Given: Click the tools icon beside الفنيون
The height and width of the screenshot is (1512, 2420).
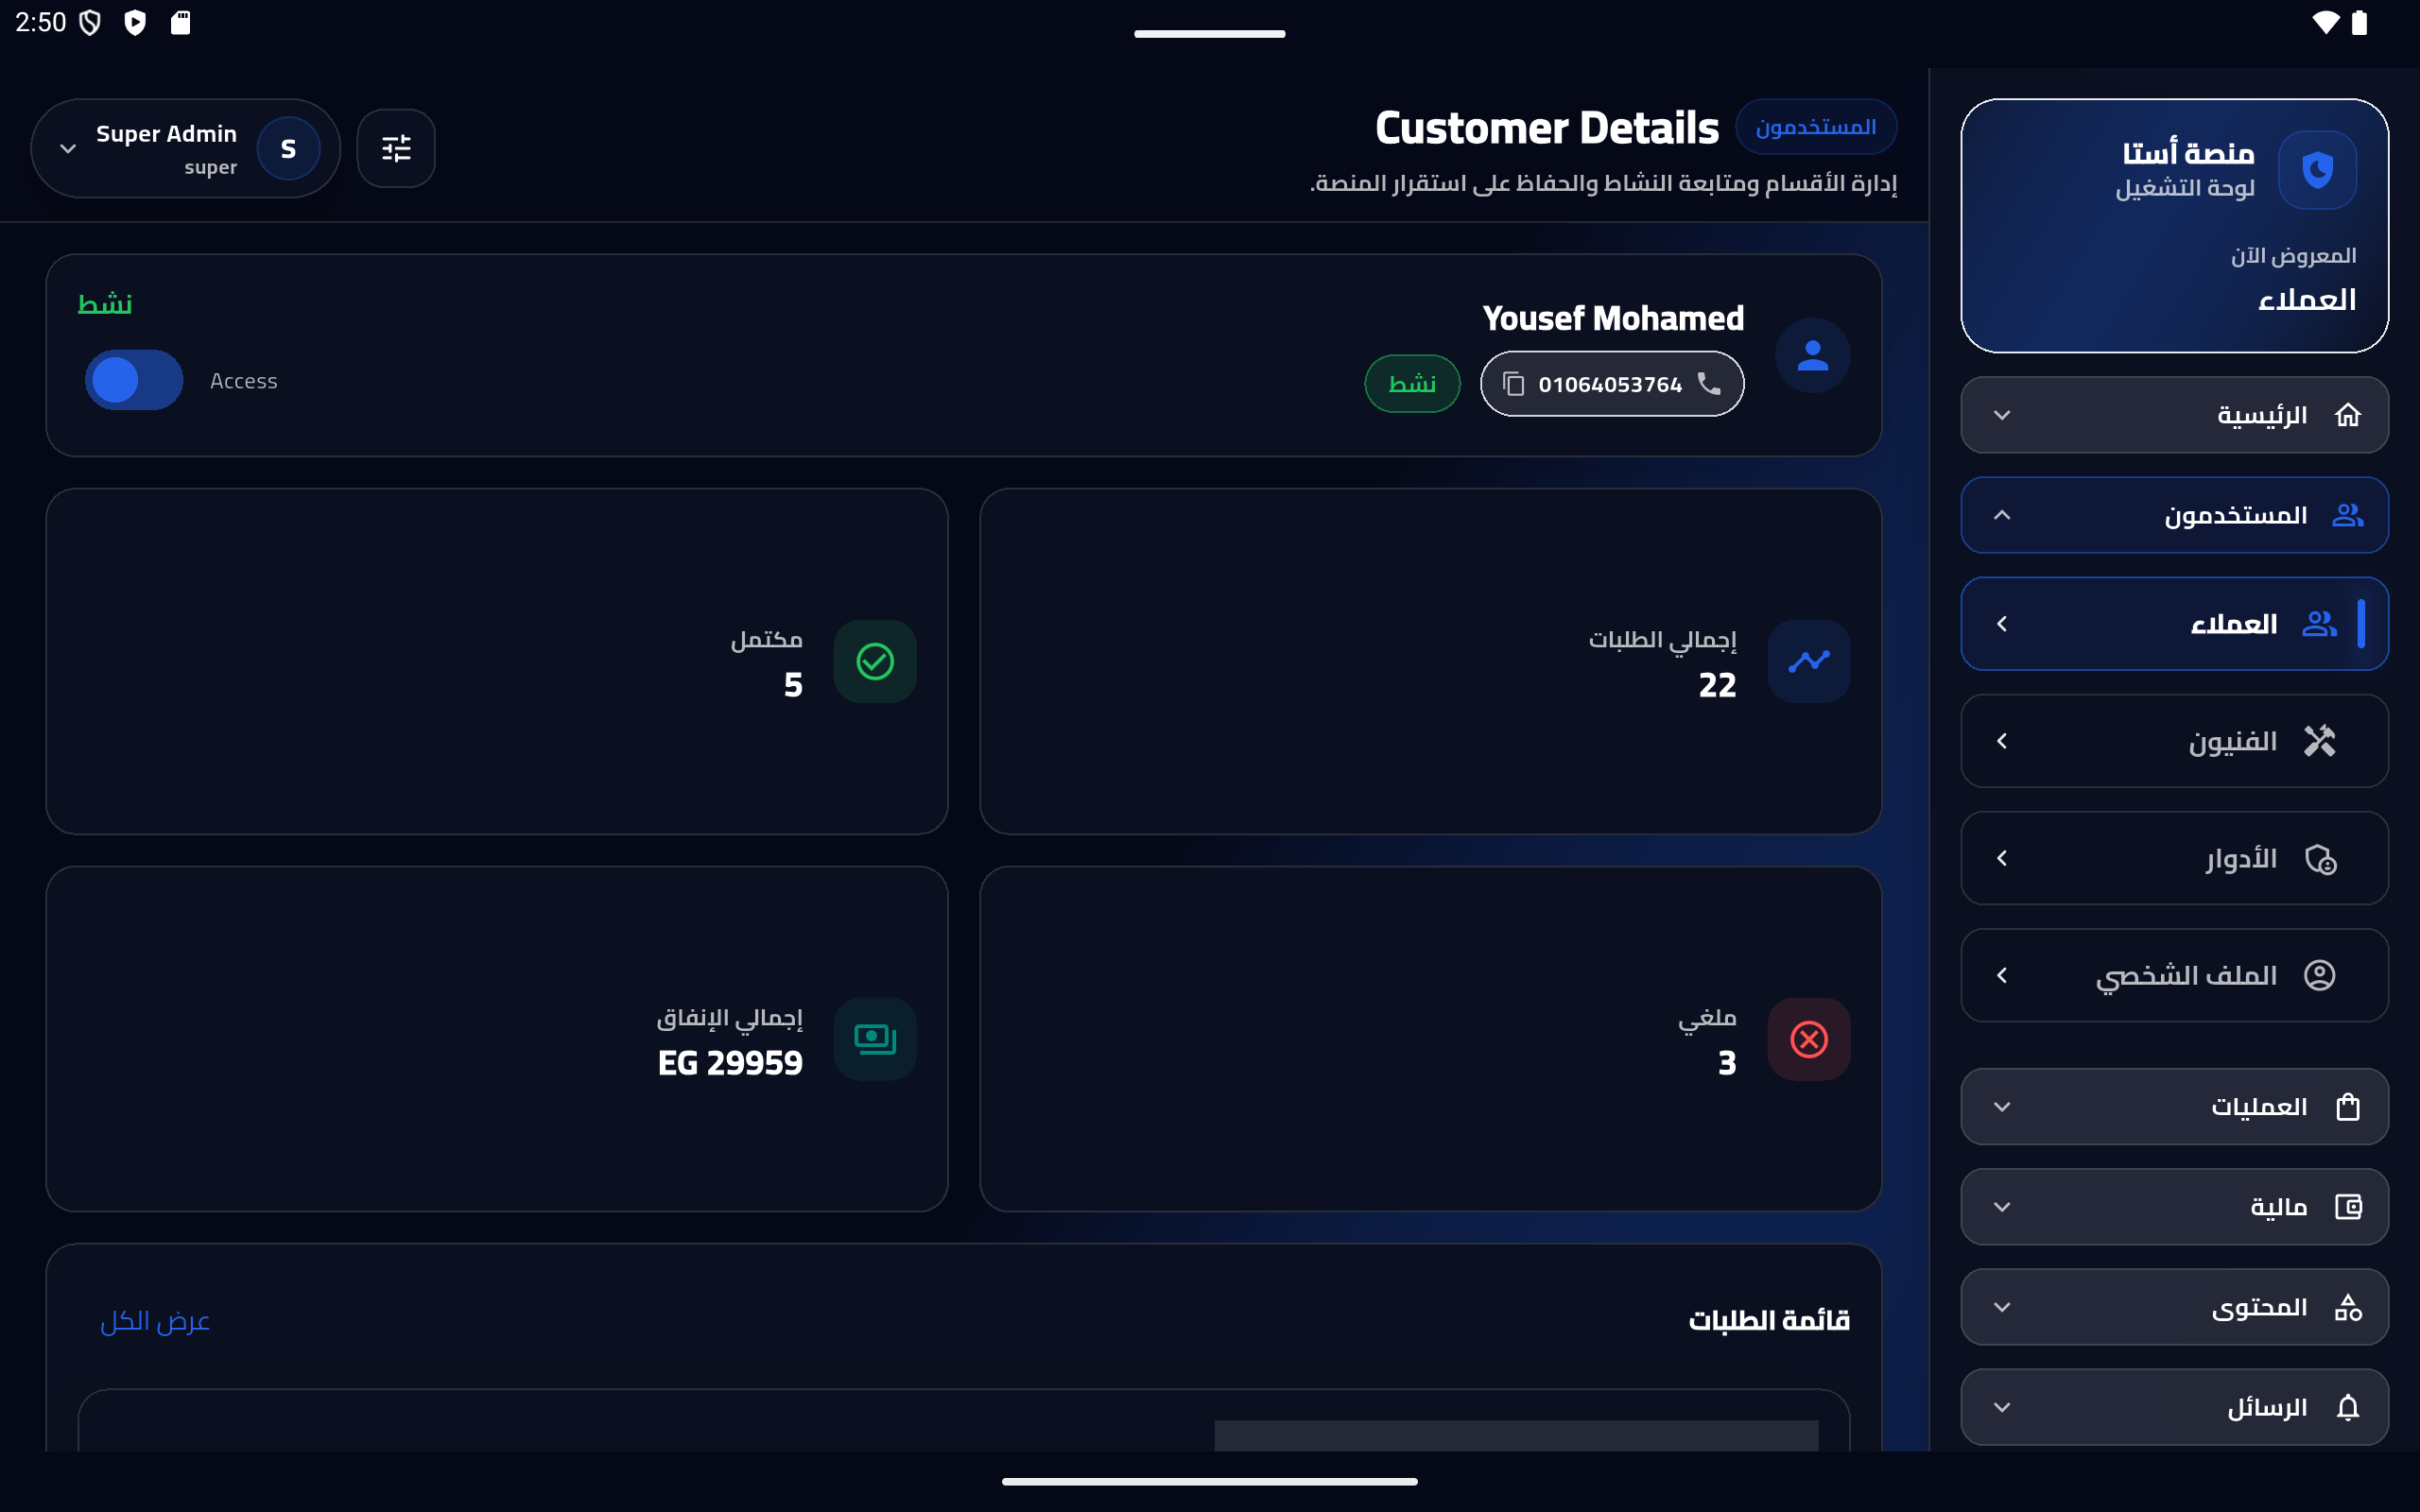Looking at the screenshot, I should (x=2319, y=741).
